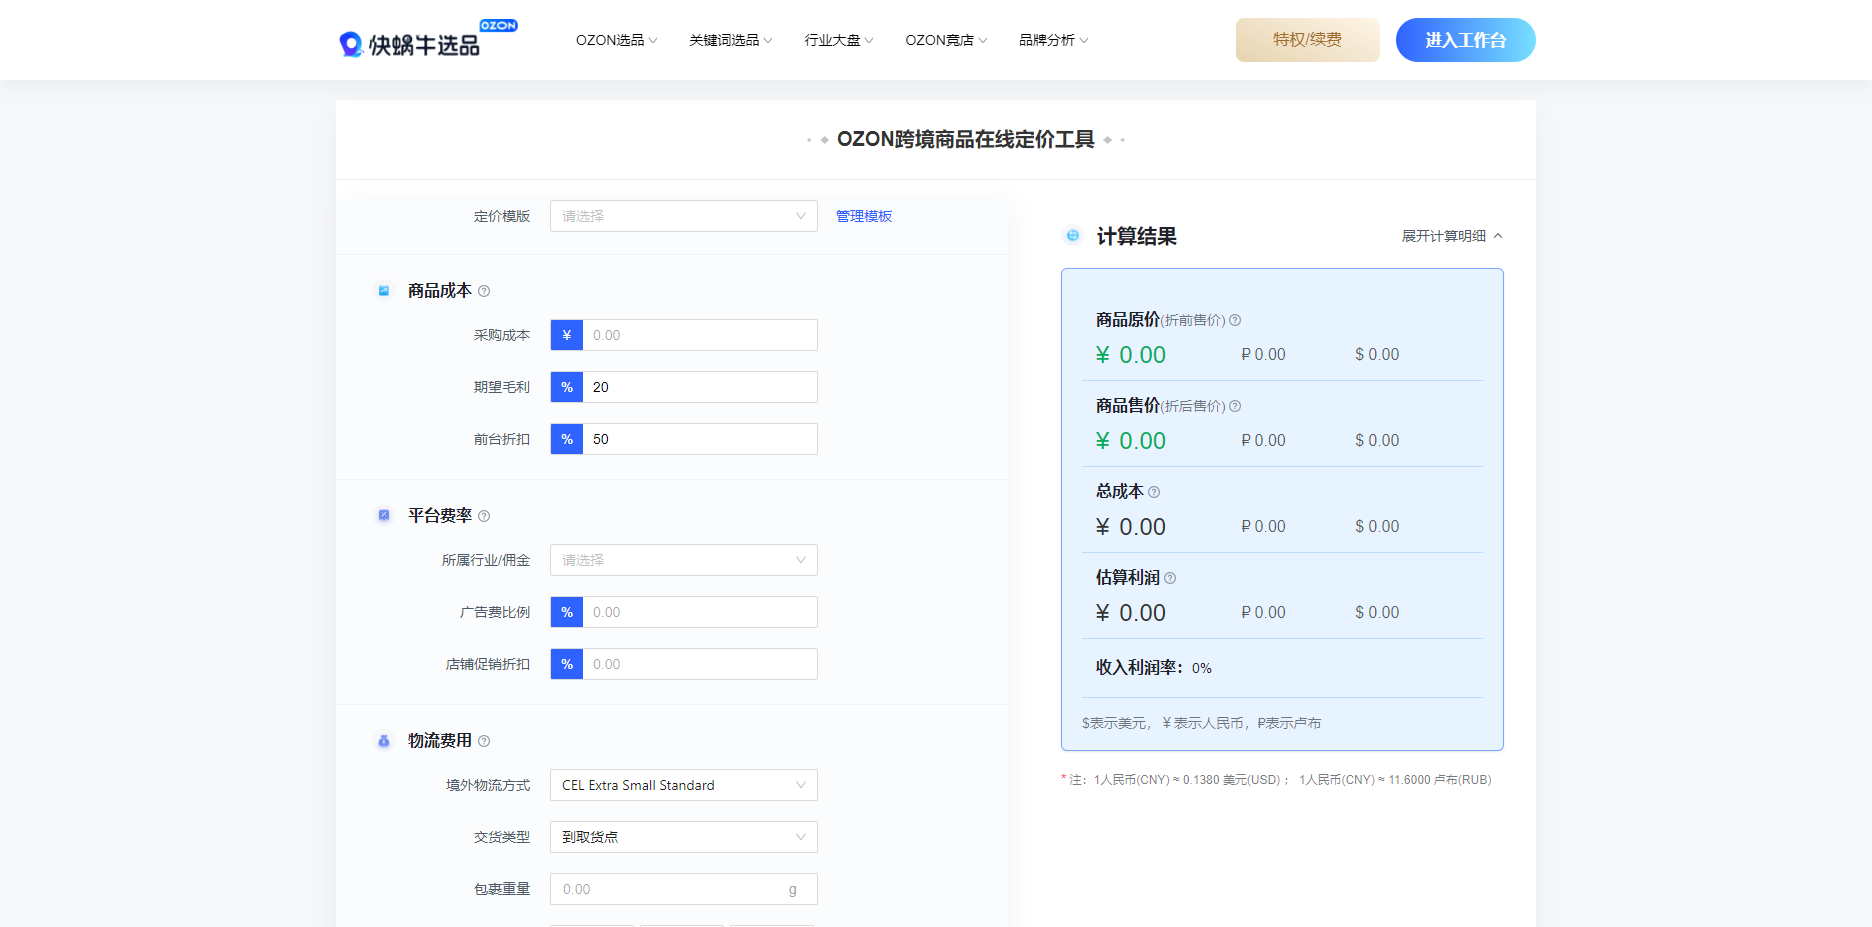Click the ¥ prefix of 采购成本
Screen dimensions: 1872x927
(567, 335)
